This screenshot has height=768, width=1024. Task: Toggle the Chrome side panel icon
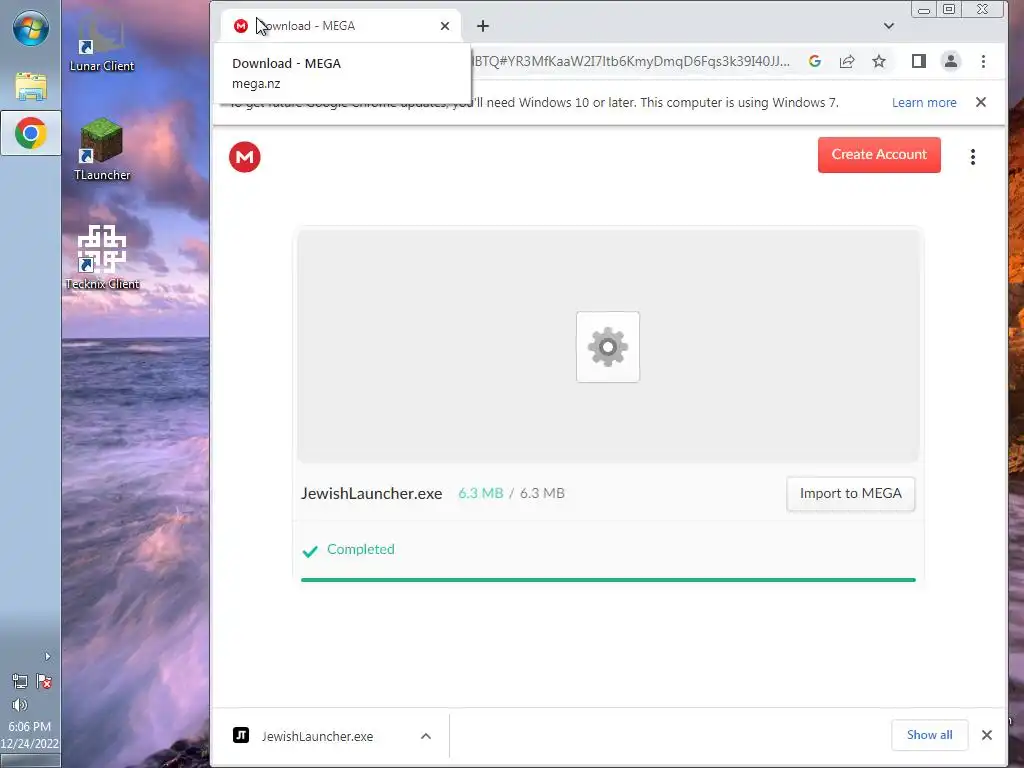pos(918,61)
